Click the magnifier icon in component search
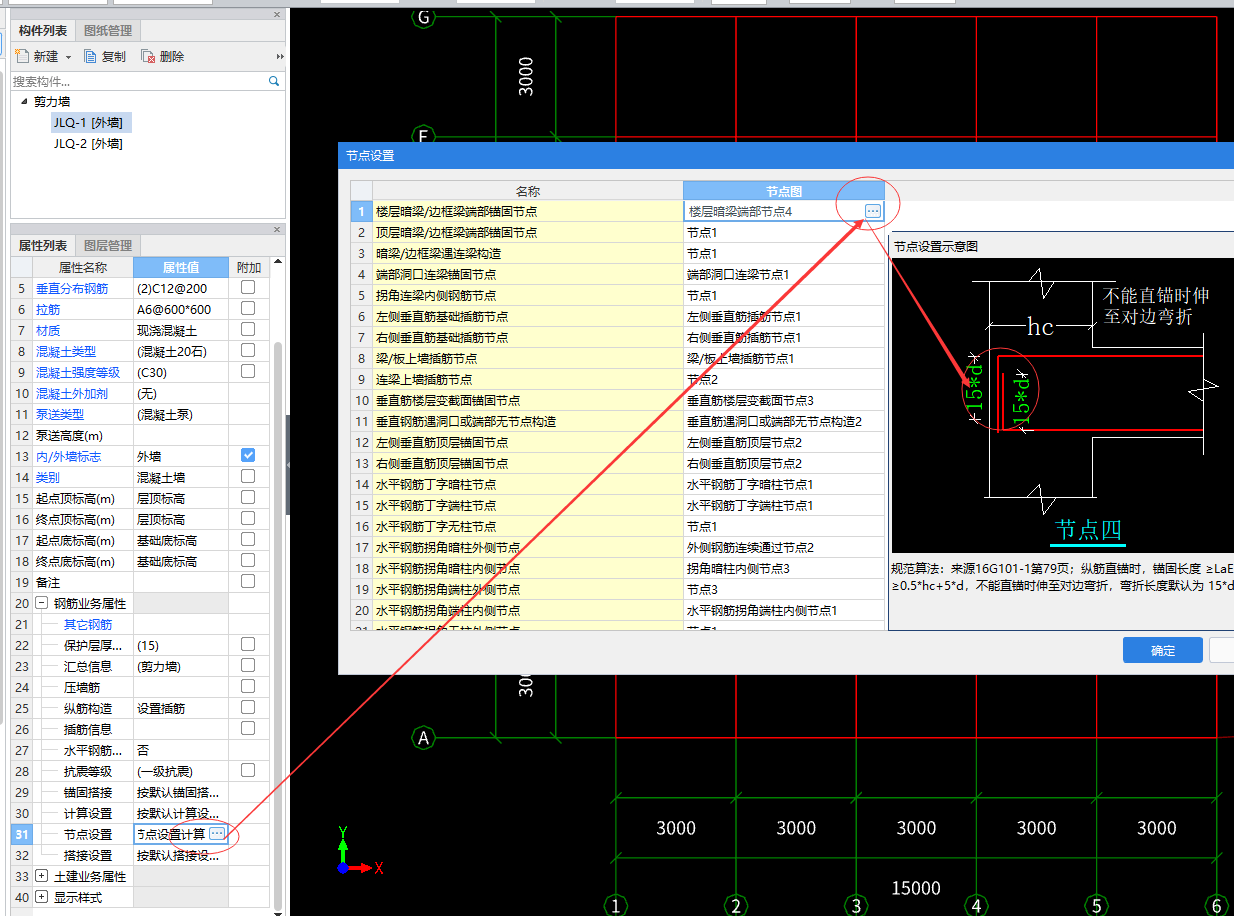Screen dimensions: 1234x916 (274, 81)
